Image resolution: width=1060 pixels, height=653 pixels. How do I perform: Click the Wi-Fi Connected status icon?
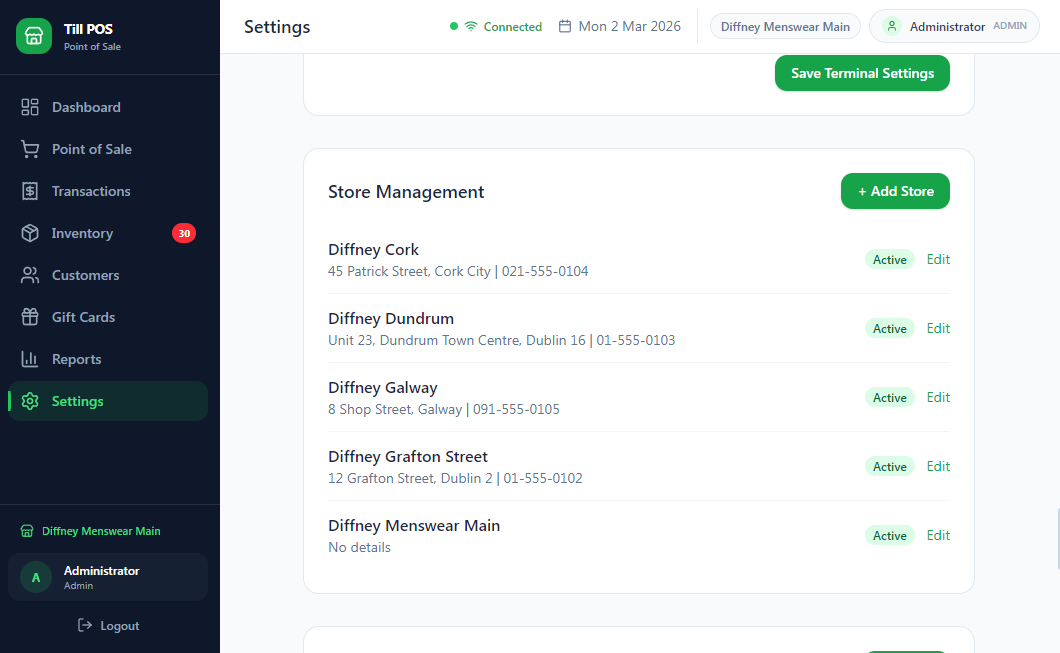coord(470,26)
